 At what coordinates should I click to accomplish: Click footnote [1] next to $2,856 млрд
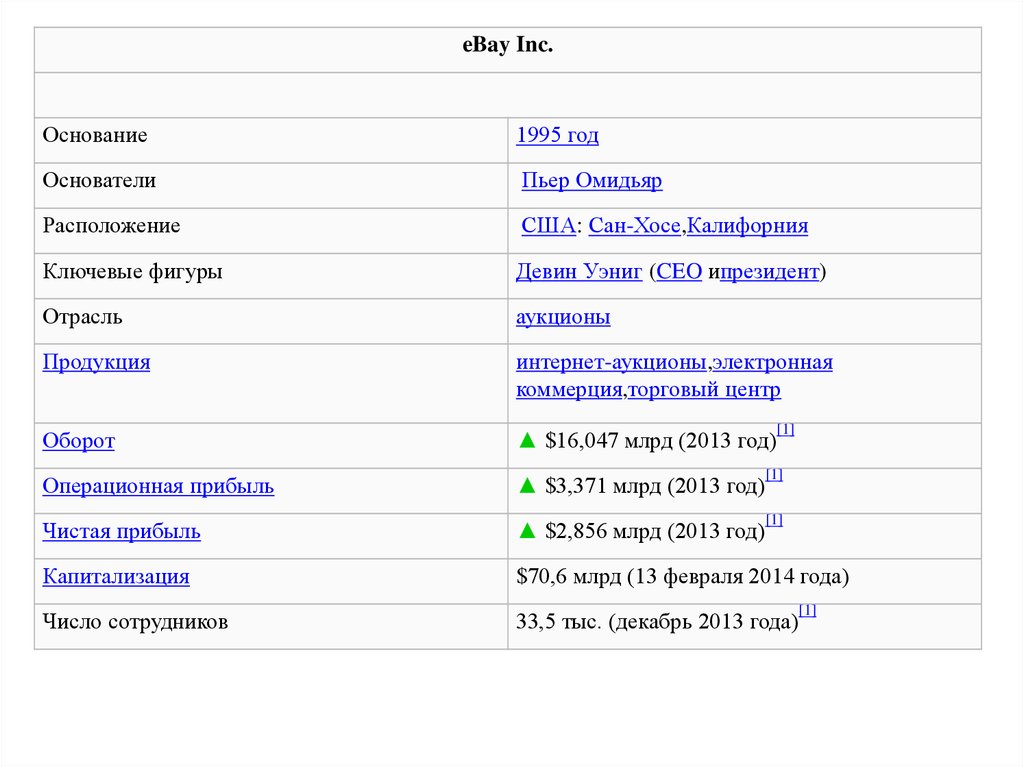click(774, 520)
